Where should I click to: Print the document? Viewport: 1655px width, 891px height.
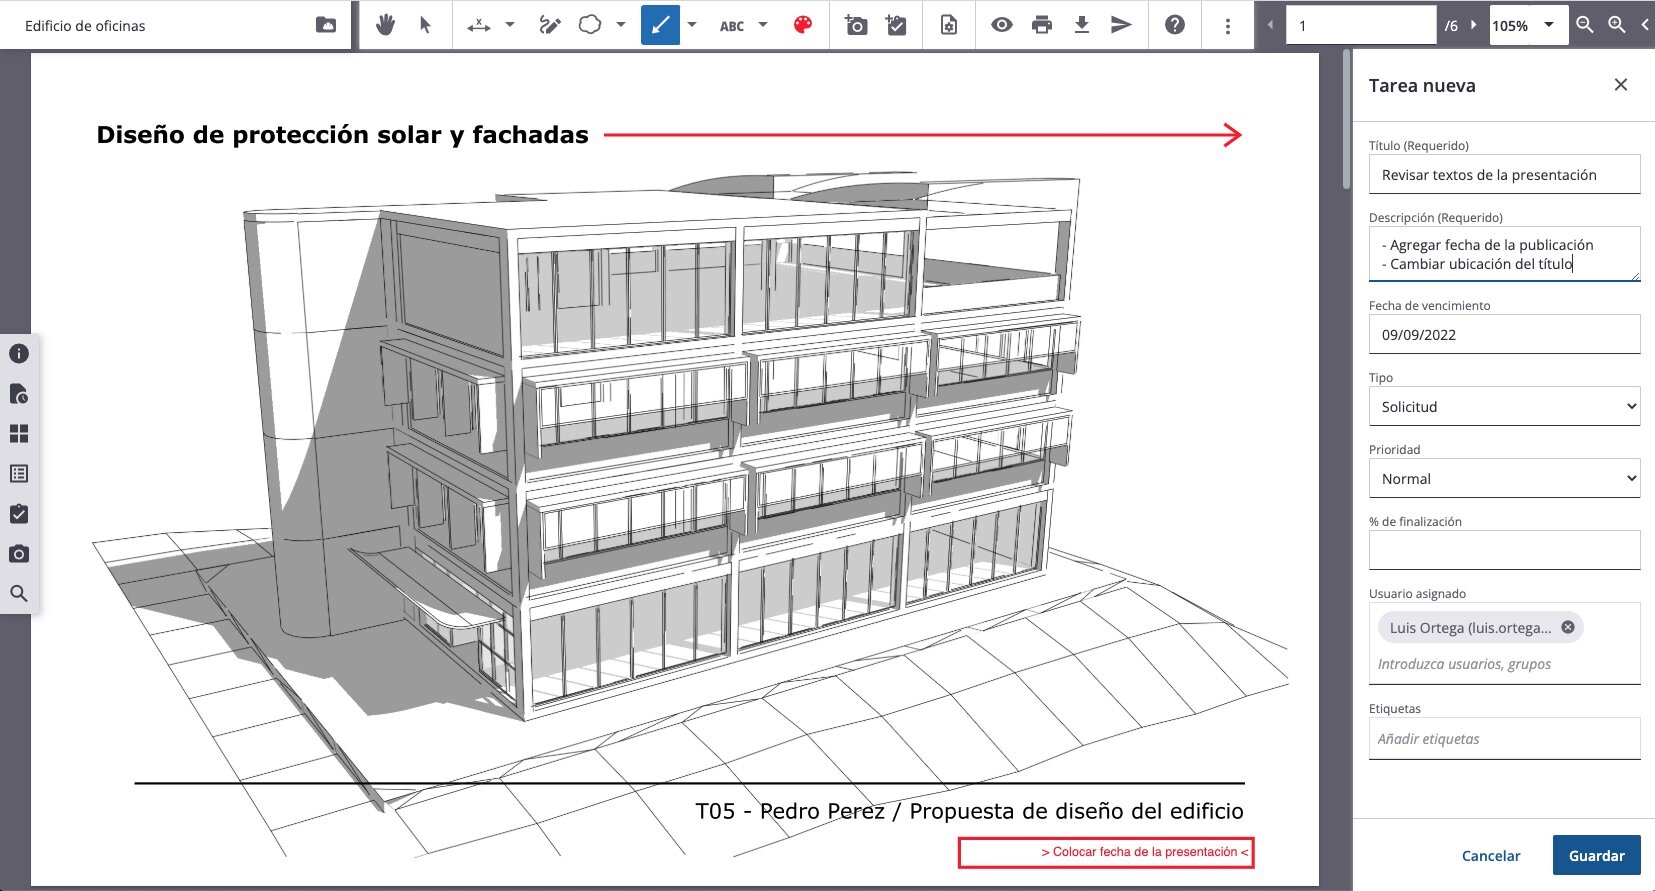pos(1042,25)
